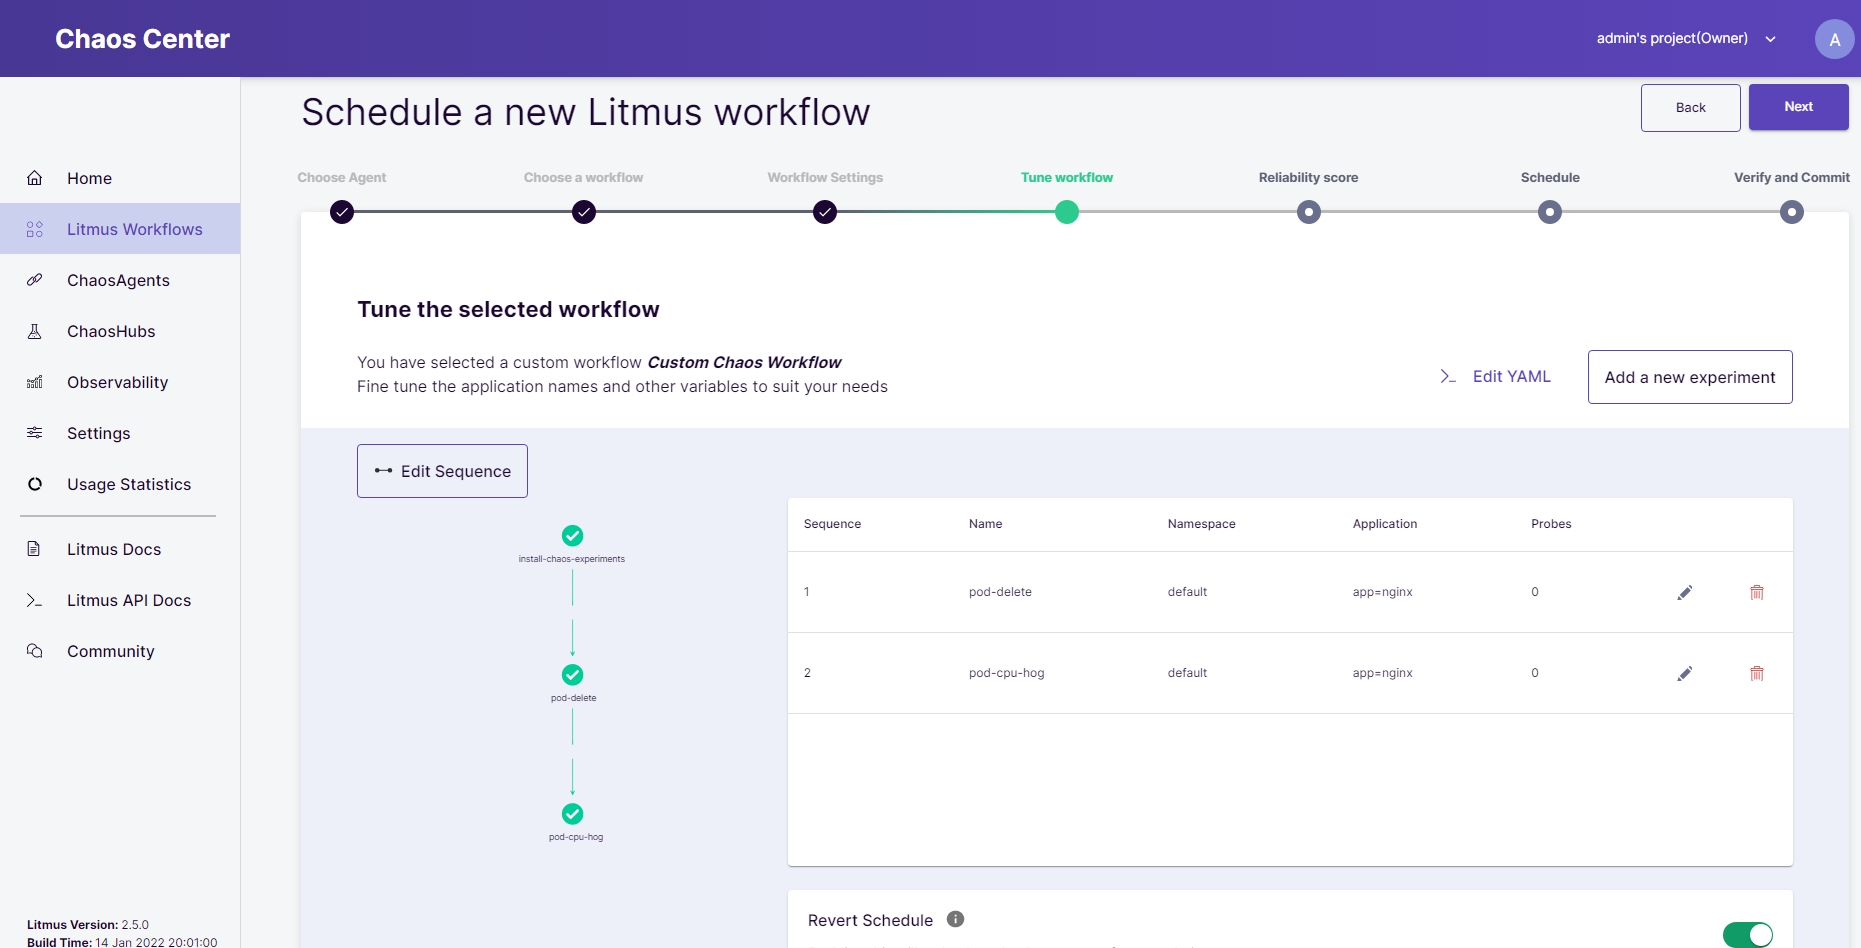Delete the pod-delete experiment row

pos(1756,592)
